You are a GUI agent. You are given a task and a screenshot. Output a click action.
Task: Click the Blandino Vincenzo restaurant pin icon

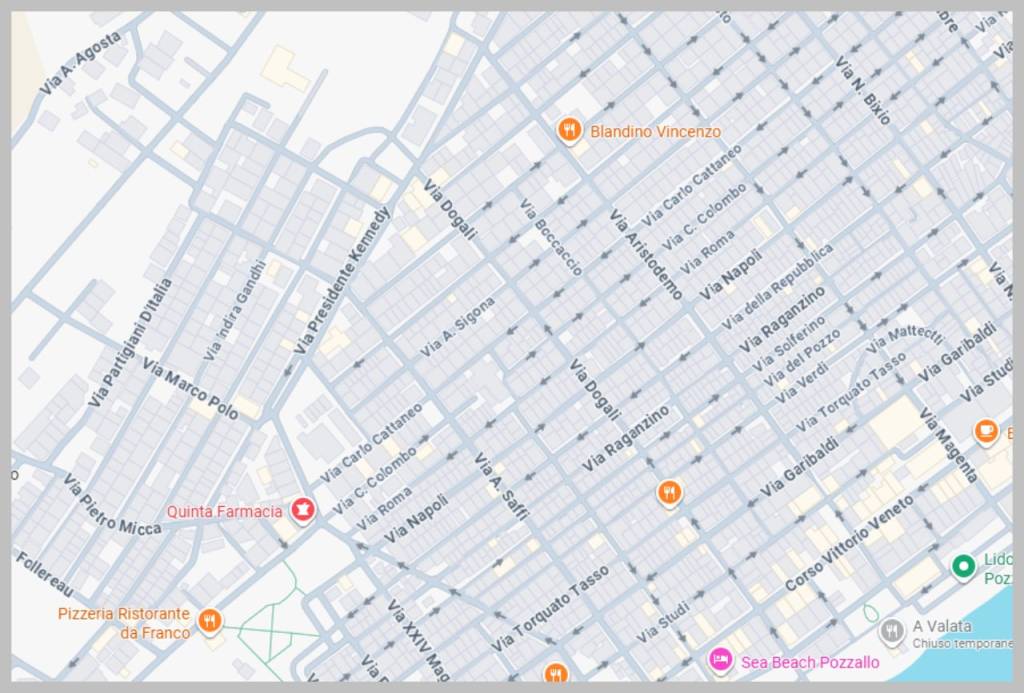pyautogui.click(x=569, y=130)
